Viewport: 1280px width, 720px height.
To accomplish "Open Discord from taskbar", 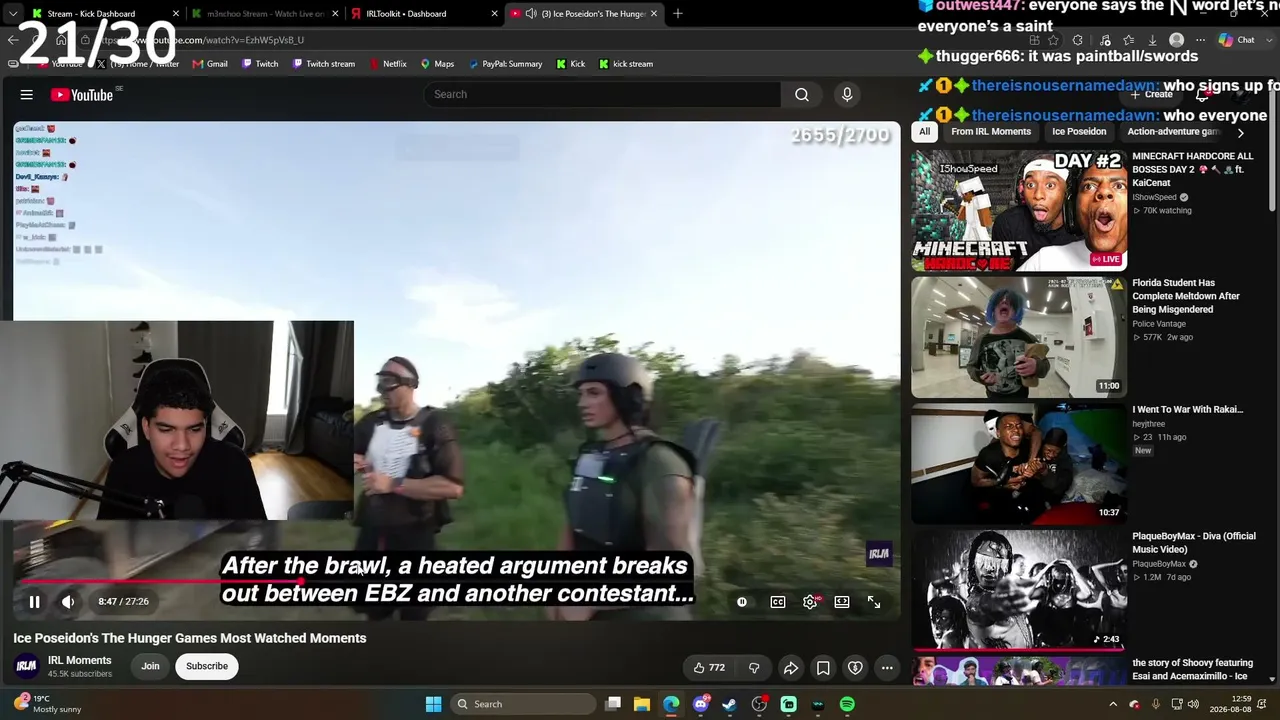I will point(701,704).
